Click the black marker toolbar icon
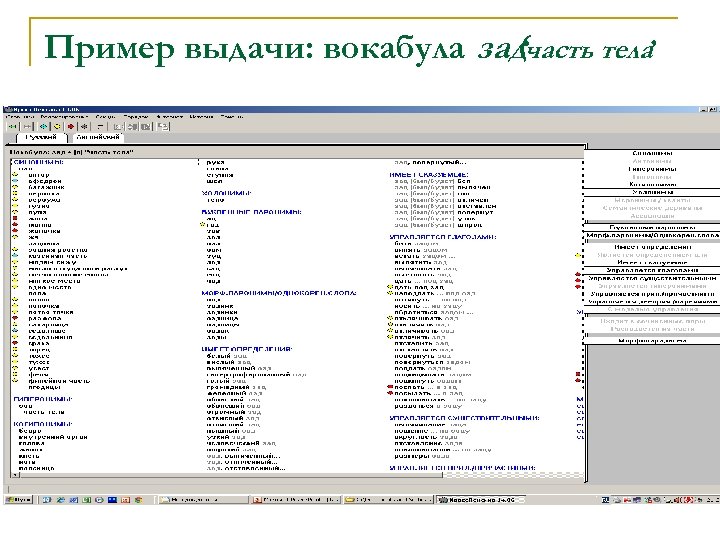The width and height of the screenshot is (720, 540). [84, 126]
